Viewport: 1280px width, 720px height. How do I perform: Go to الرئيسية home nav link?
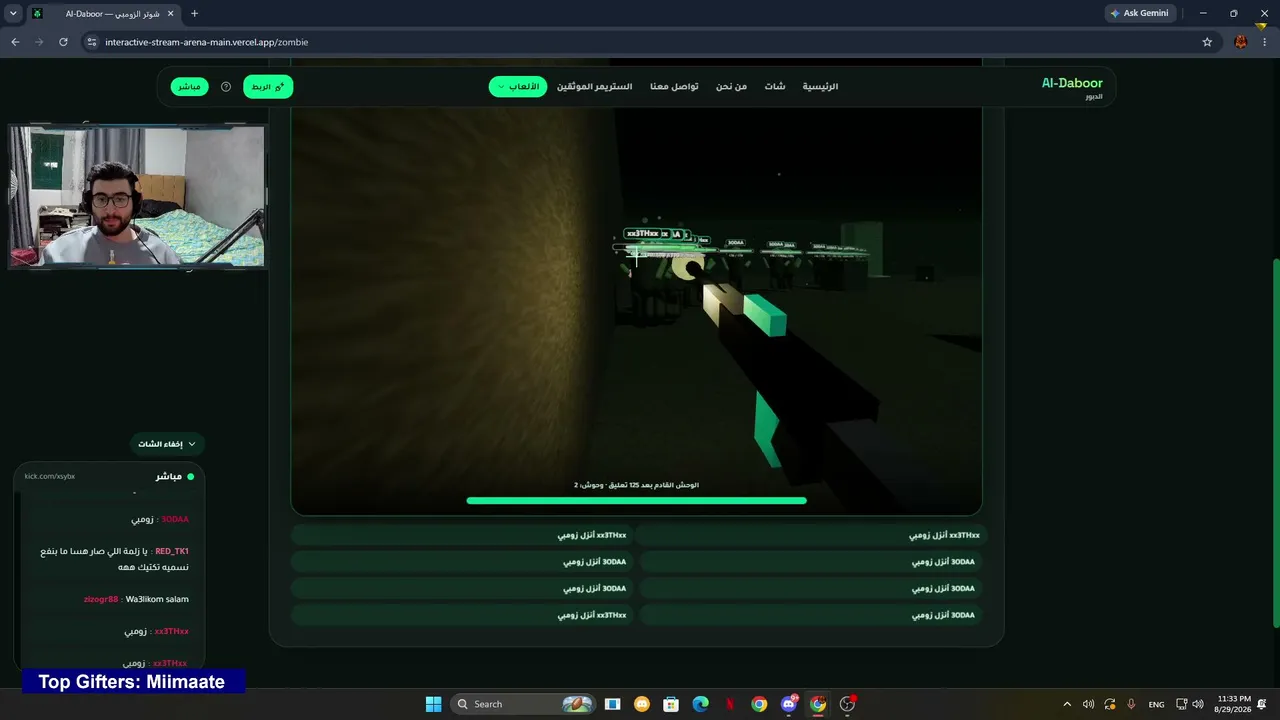pyautogui.click(x=820, y=87)
